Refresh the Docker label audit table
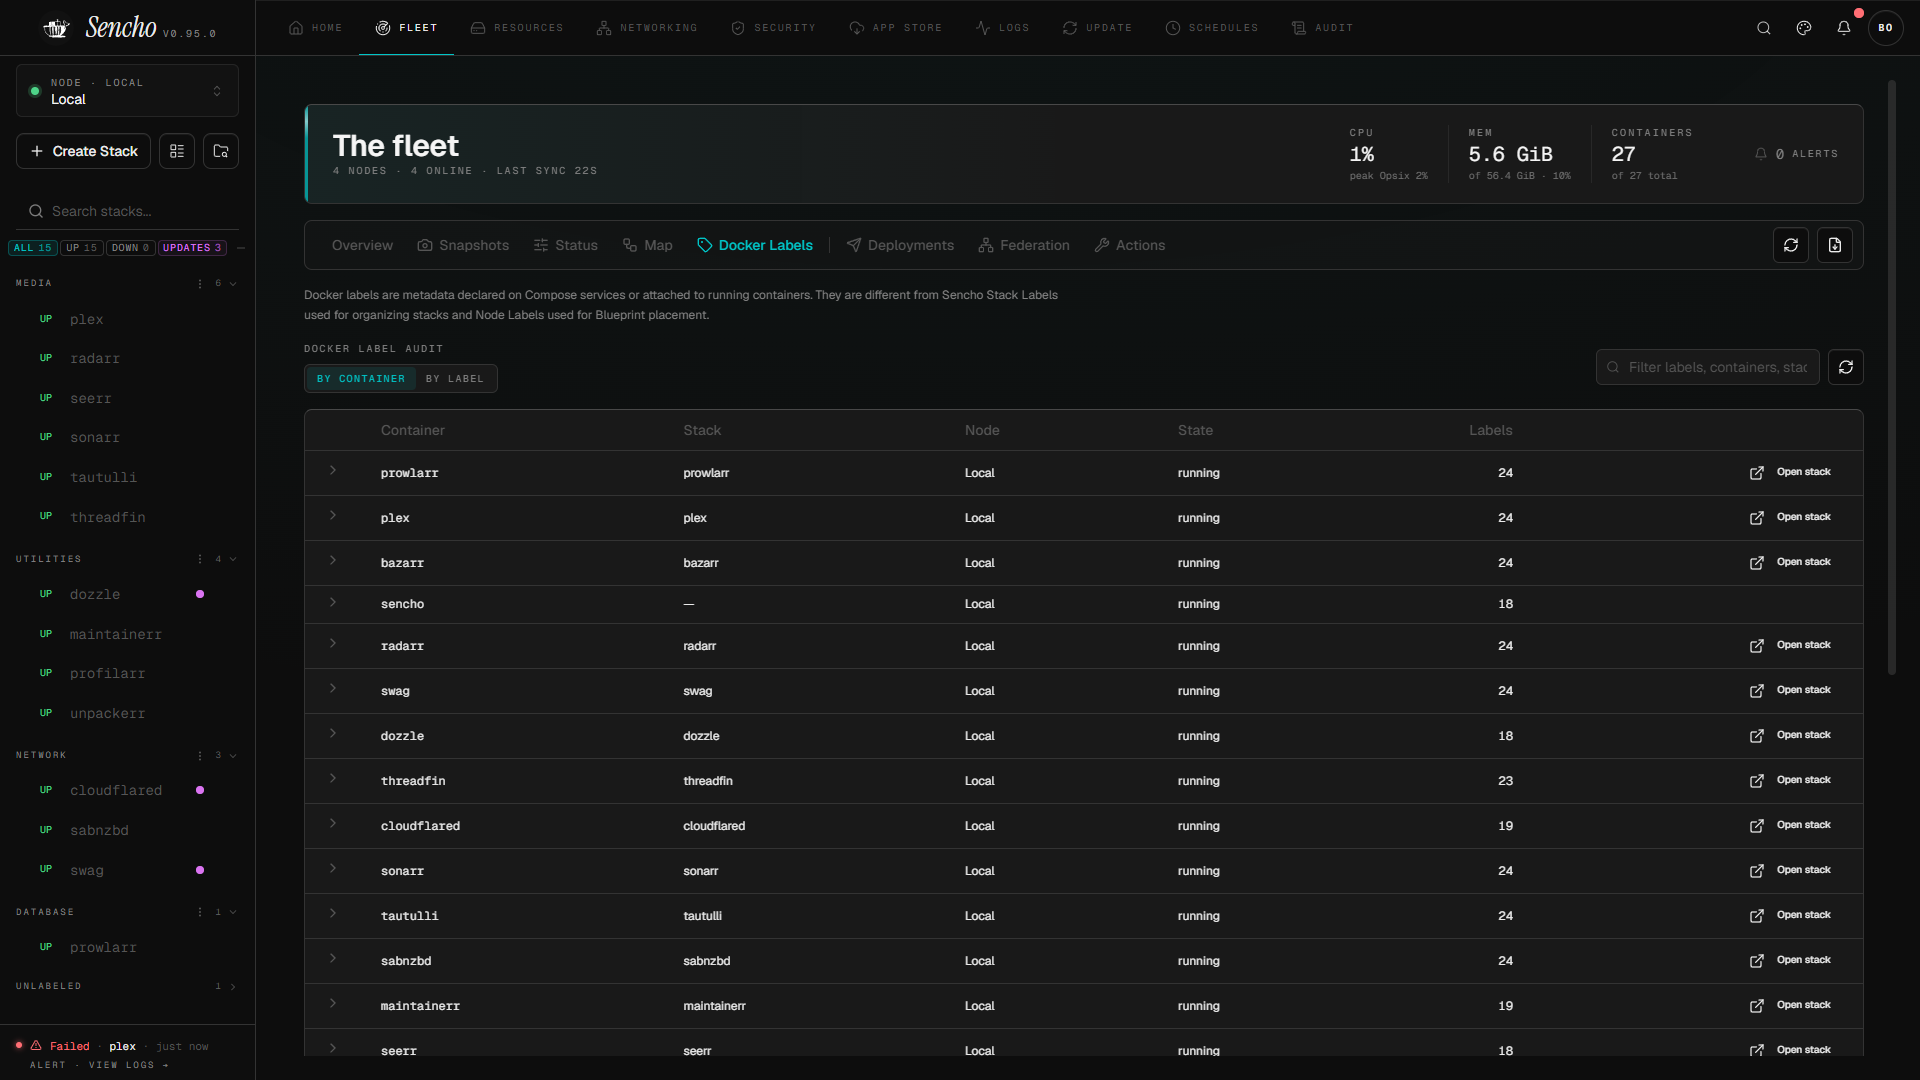 pyautogui.click(x=1846, y=367)
